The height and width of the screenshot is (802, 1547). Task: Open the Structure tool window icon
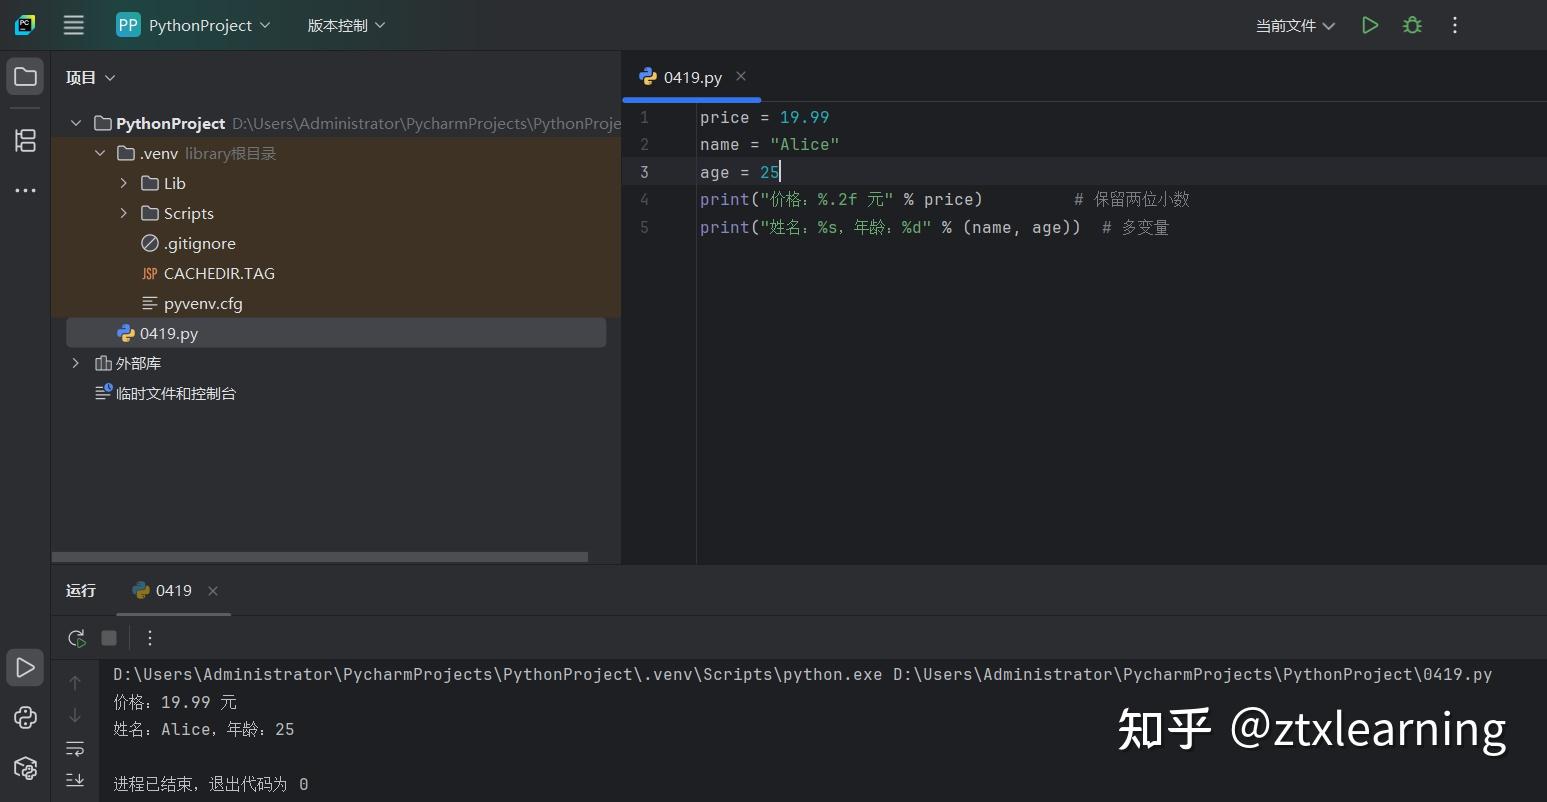(25, 141)
